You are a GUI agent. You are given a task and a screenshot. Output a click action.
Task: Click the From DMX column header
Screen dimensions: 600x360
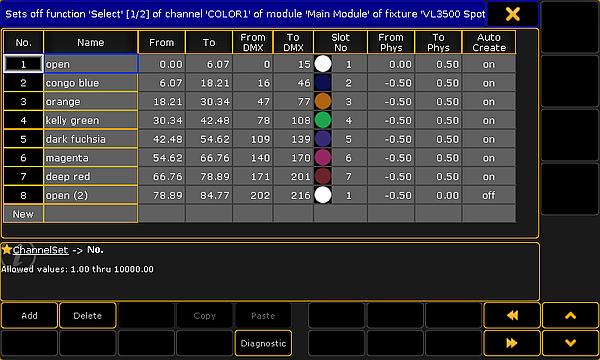coord(253,42)
